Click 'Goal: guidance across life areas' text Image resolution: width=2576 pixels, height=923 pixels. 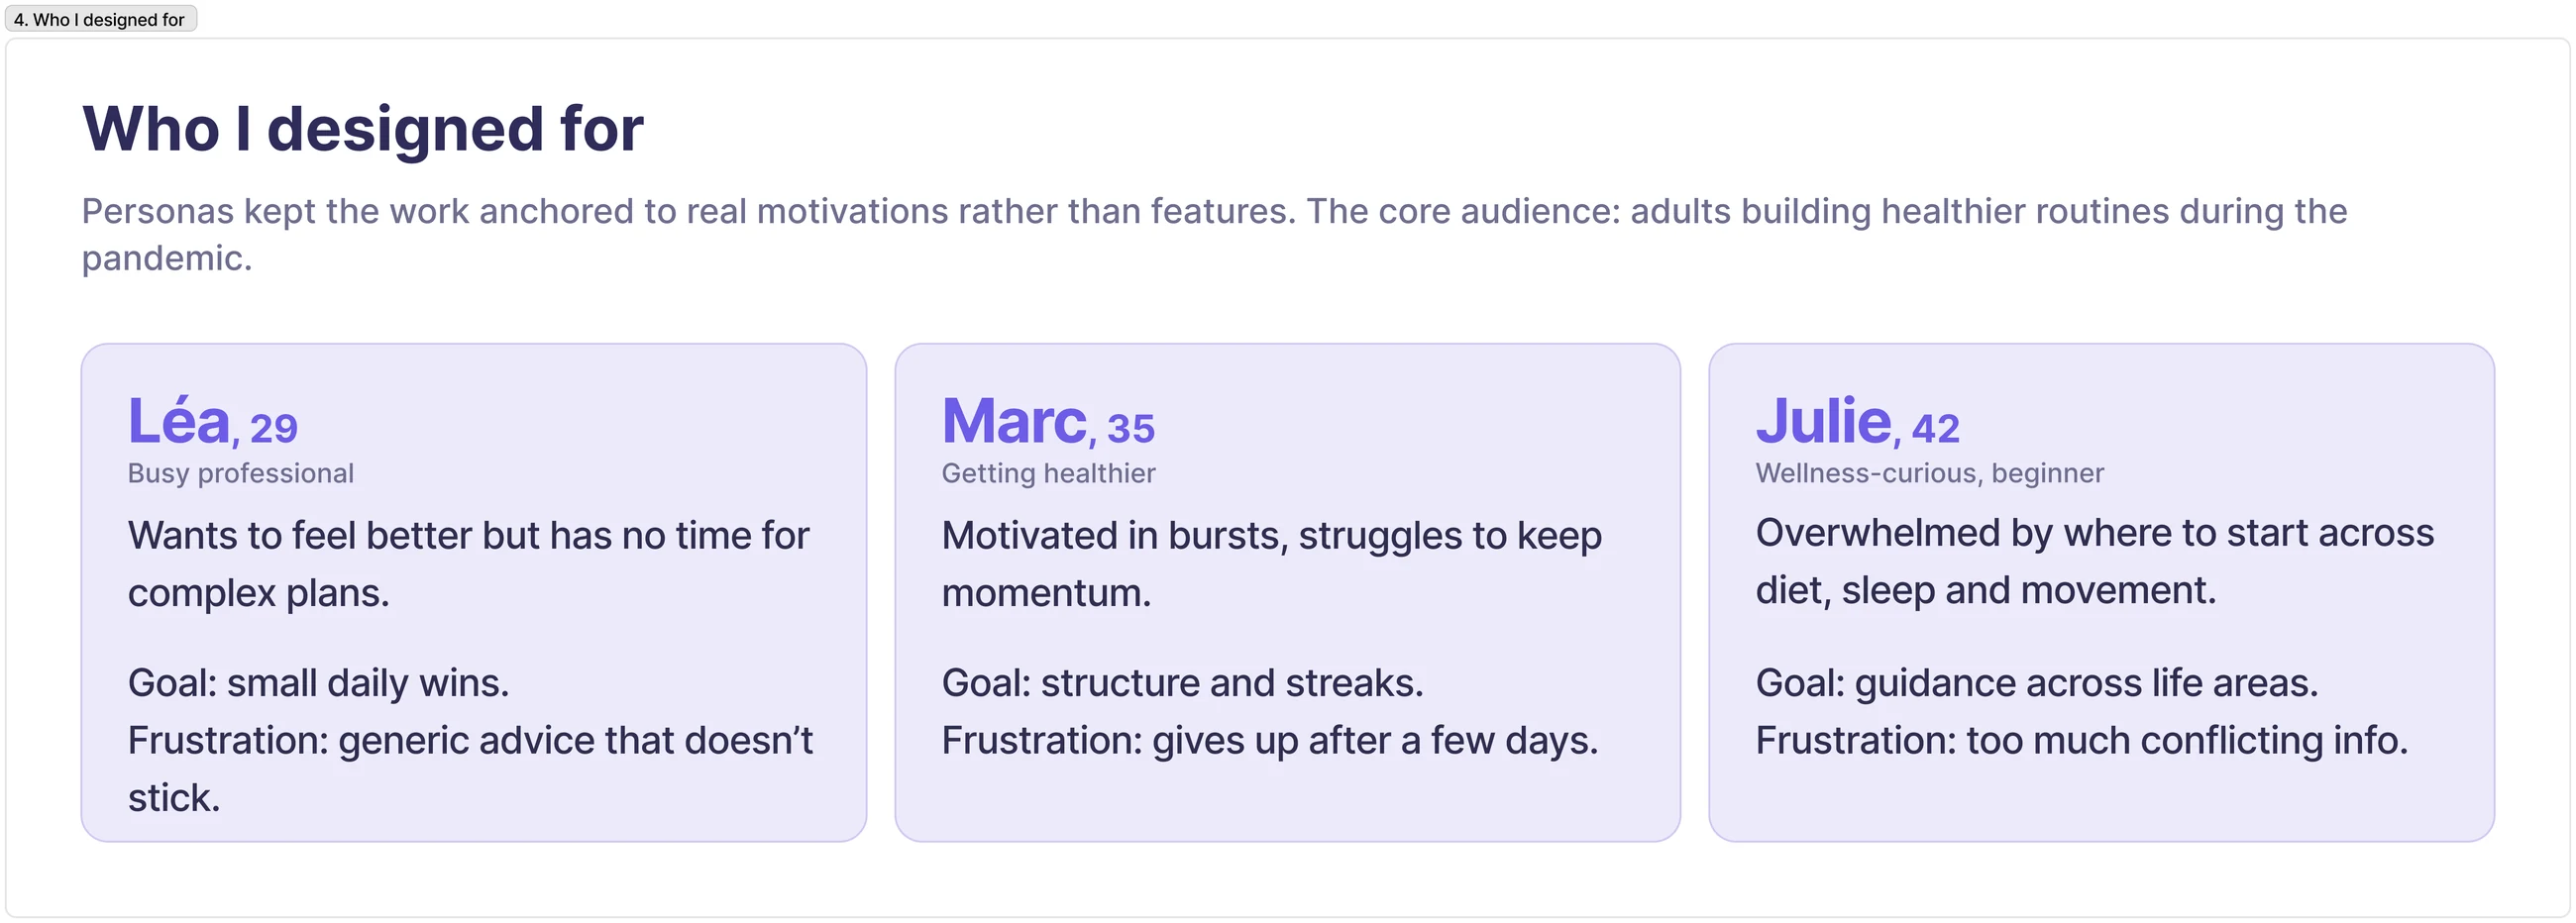pos(2037,683)
